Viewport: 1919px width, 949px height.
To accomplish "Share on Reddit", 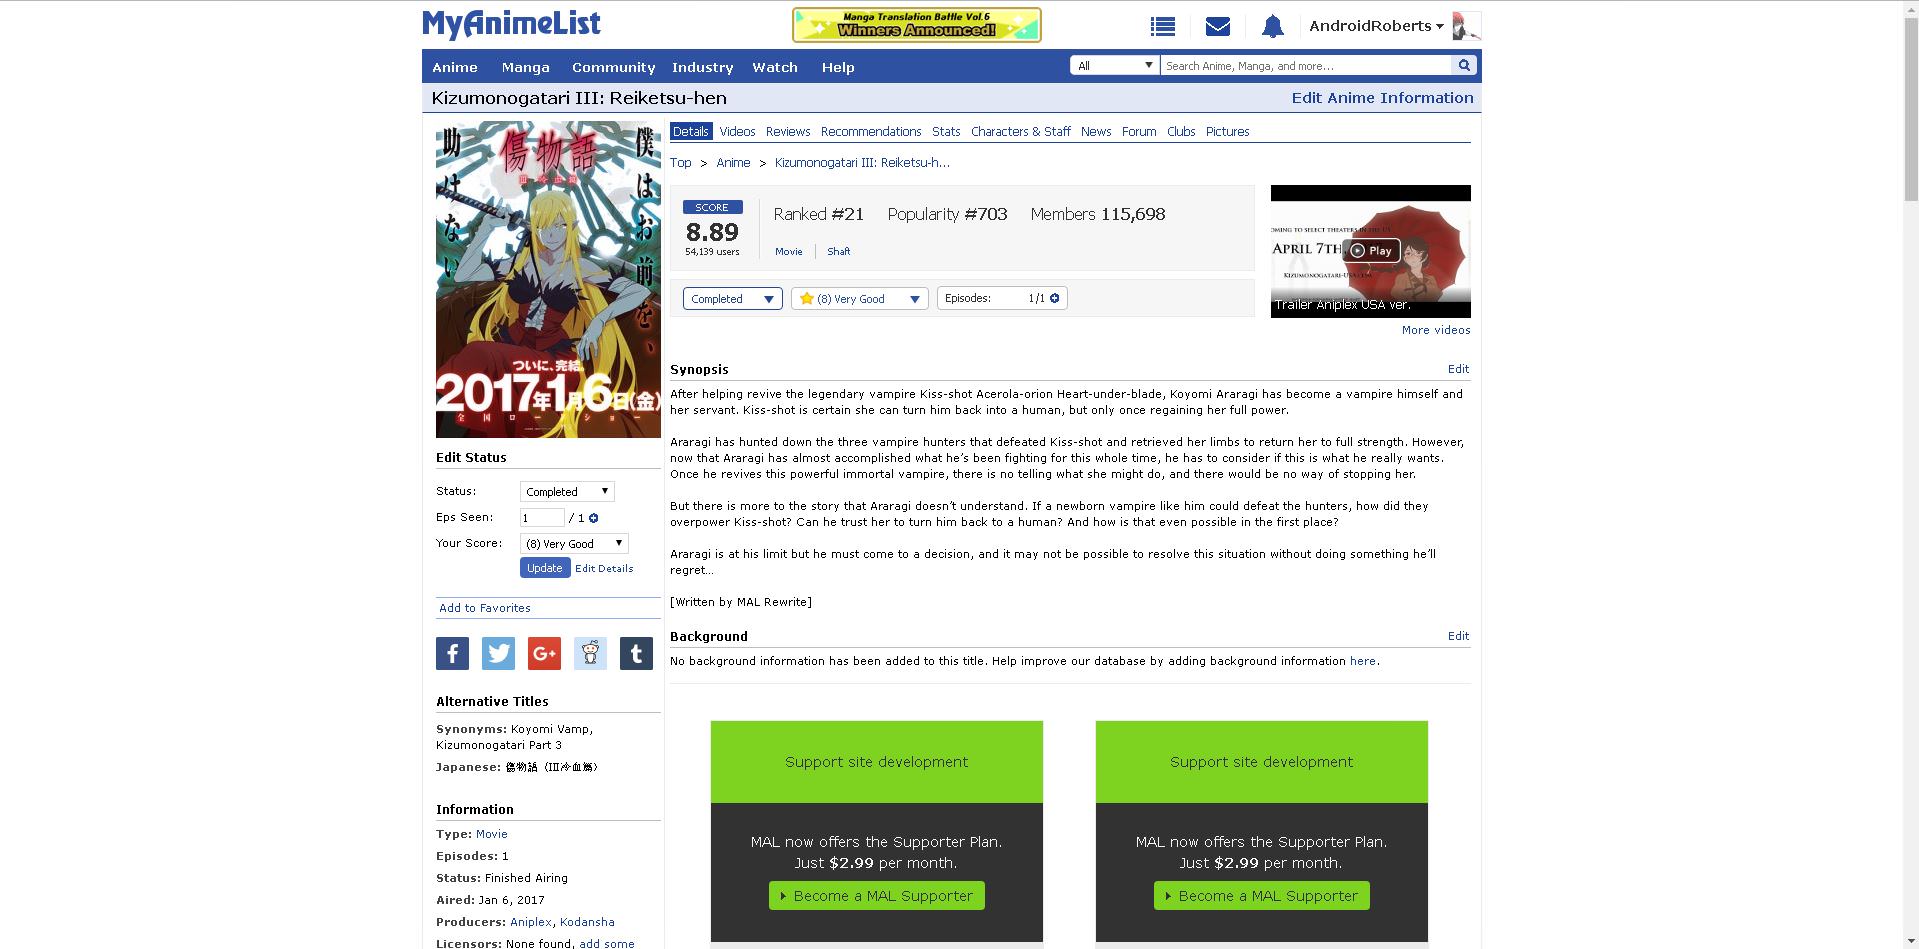I will (590, 654).
